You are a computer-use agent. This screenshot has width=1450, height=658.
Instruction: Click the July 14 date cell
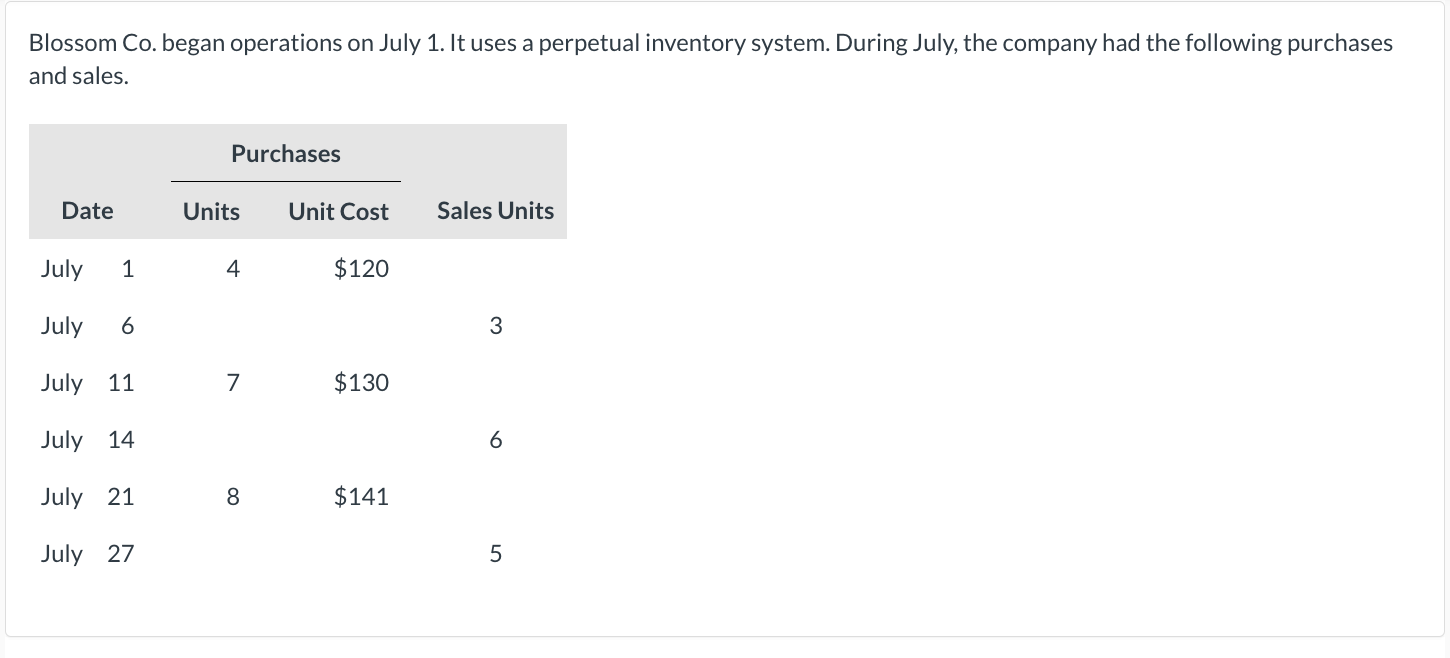point(87,440)
